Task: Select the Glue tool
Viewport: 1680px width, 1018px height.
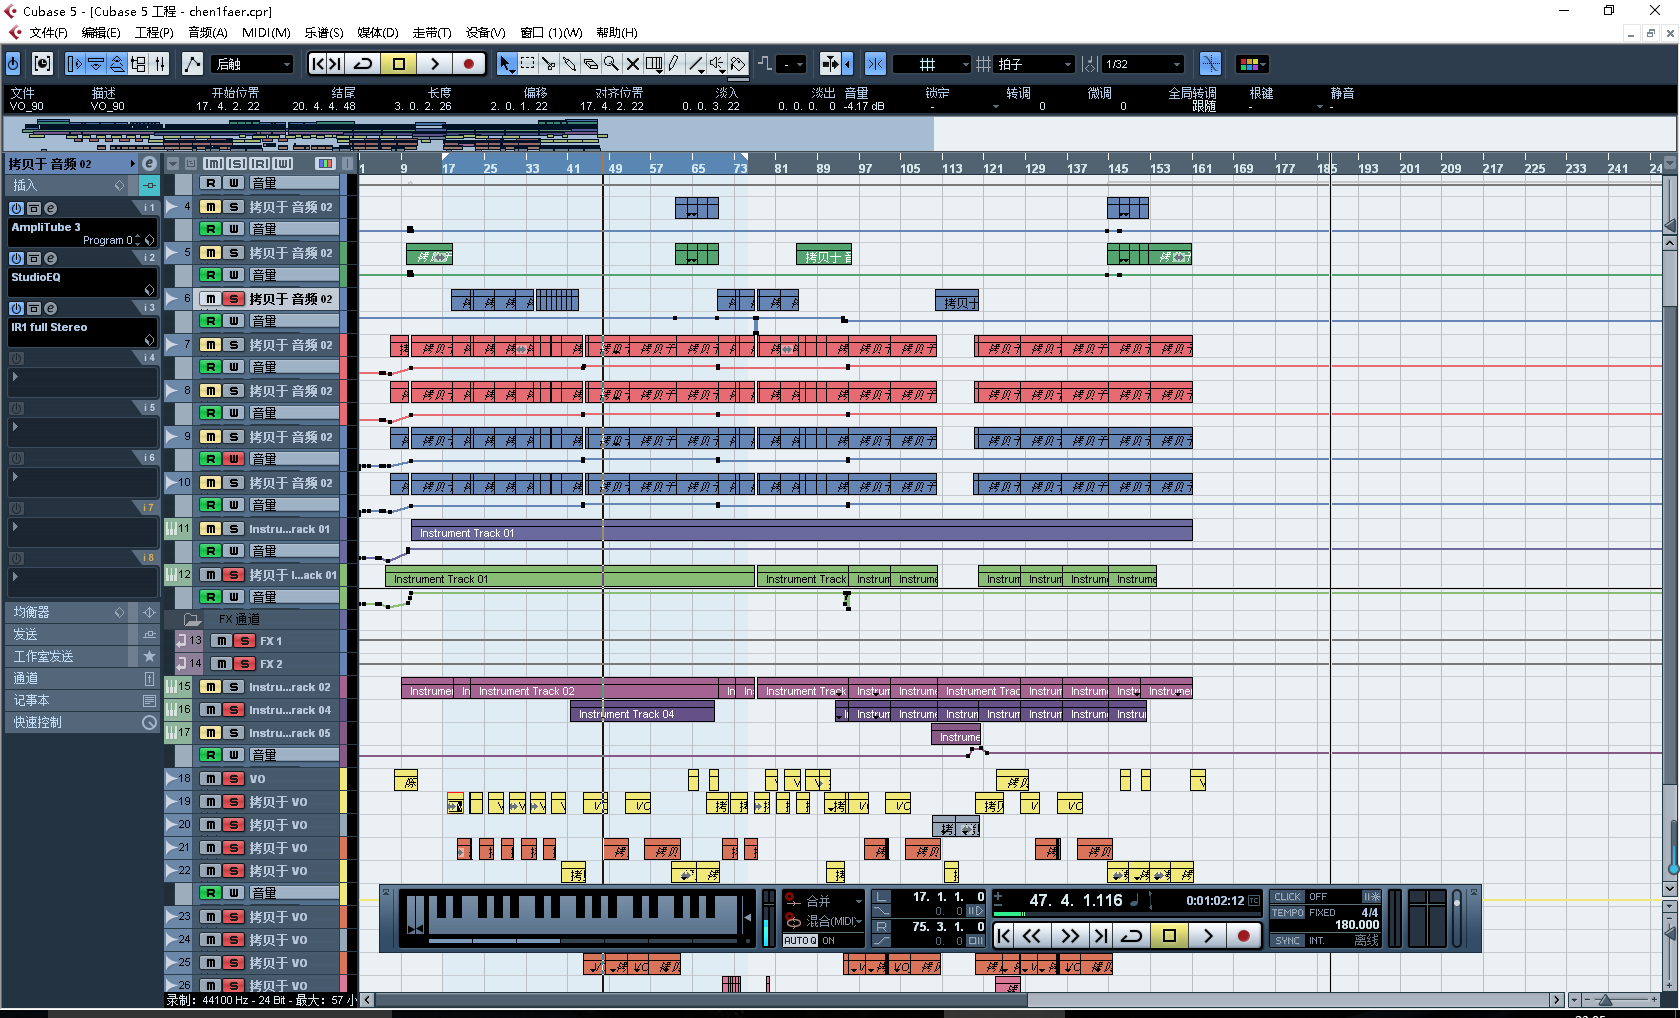Action: point(569,64)
